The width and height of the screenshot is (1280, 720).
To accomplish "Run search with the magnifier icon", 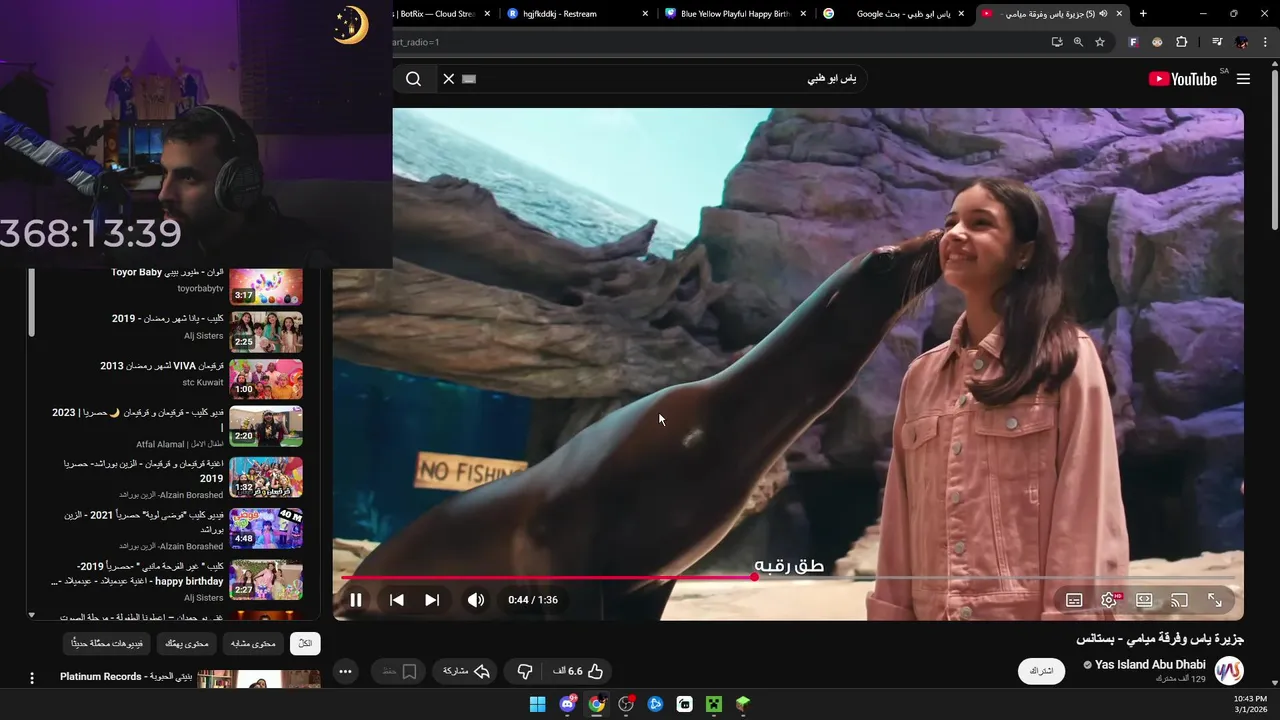I will (414, 79).
